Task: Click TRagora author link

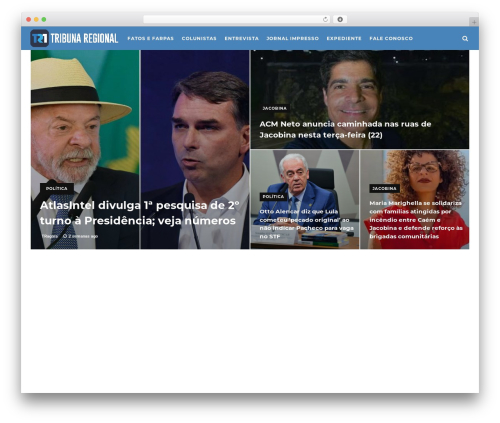Action: coord(50,236)
